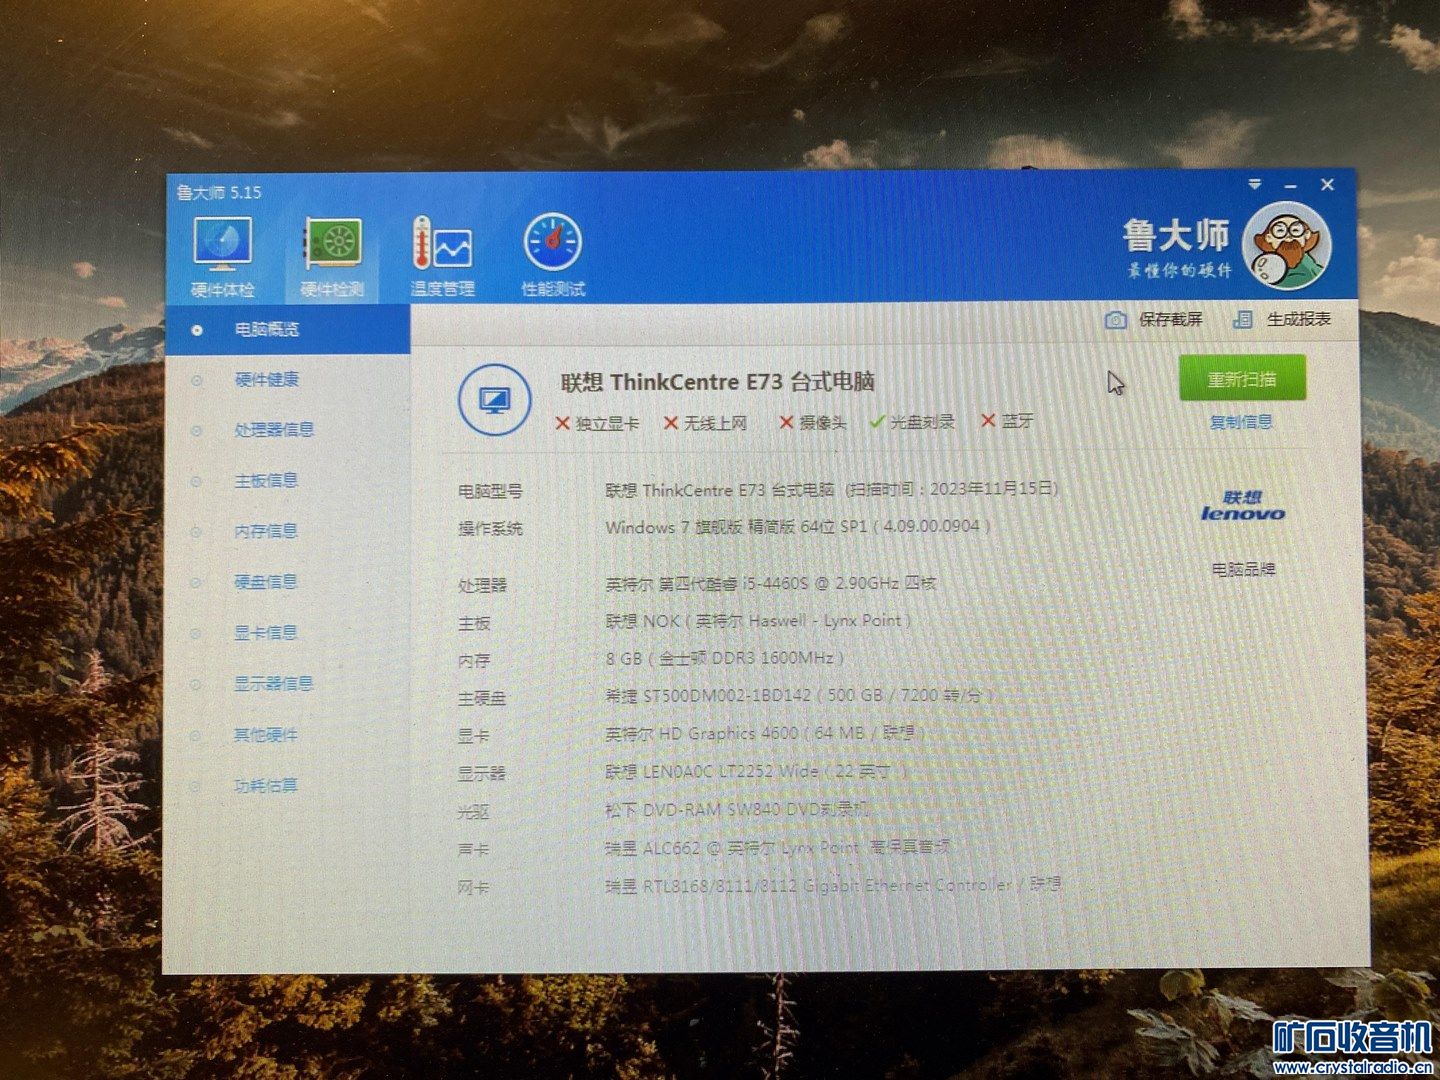The image size is (1440, 1080).
Task: Click the 鲁大师 5.15 window title
Action: point(219,193)
